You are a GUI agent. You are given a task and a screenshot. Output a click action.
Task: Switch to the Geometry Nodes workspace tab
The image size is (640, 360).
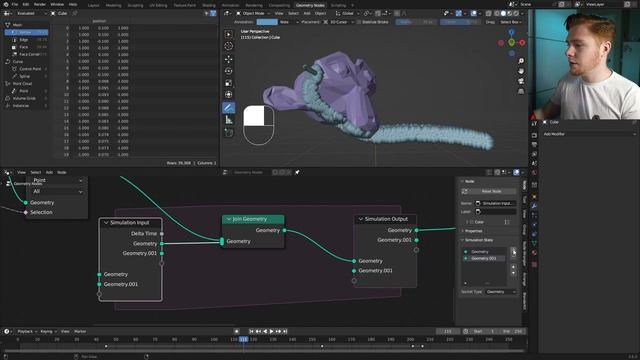pyautogui.click(x=310, y=5)
